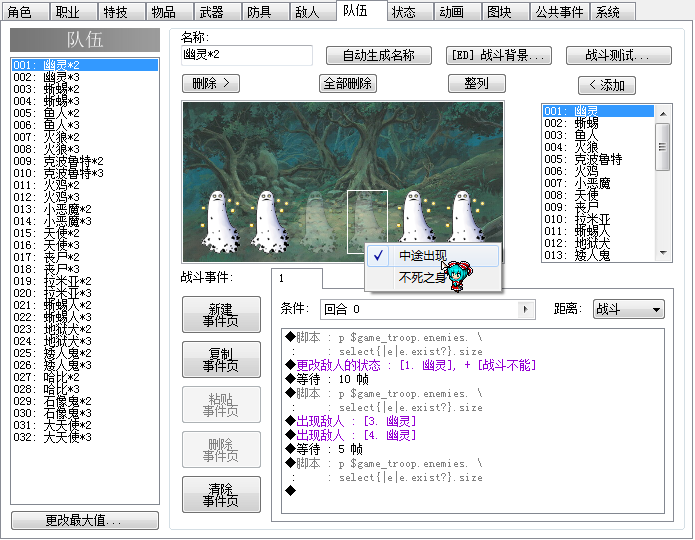Click the 删除 > button
Screen dimensions: 695x540
211,83
